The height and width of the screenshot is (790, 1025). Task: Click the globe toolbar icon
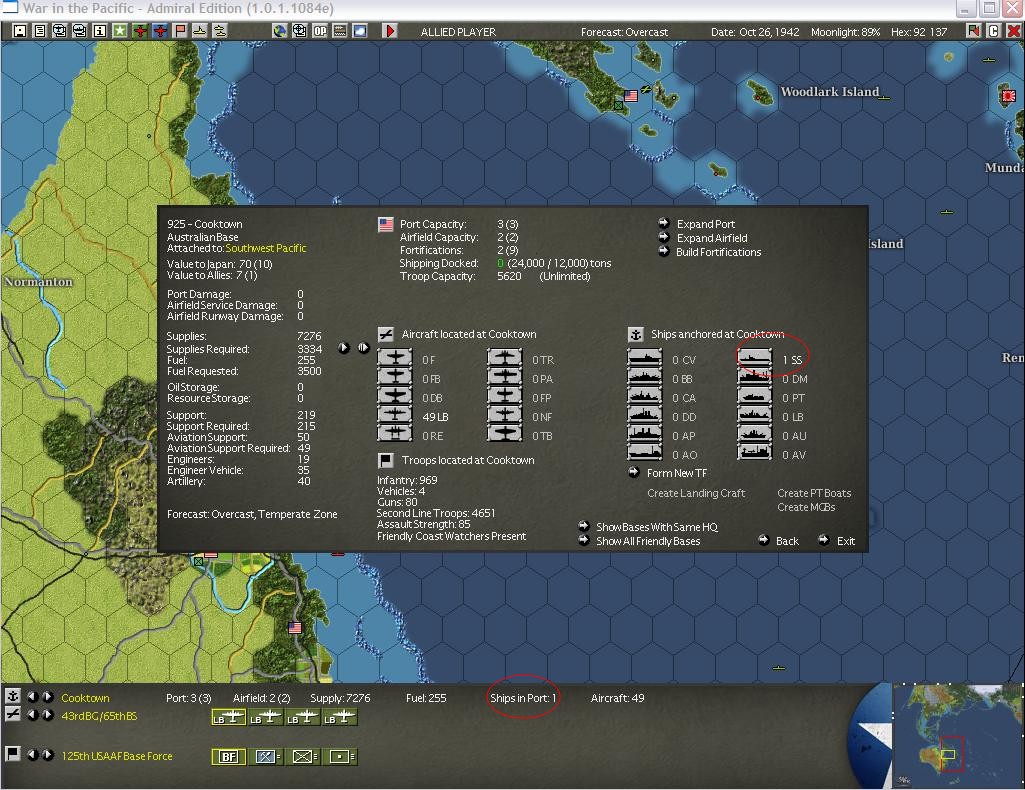click(279, 31)
